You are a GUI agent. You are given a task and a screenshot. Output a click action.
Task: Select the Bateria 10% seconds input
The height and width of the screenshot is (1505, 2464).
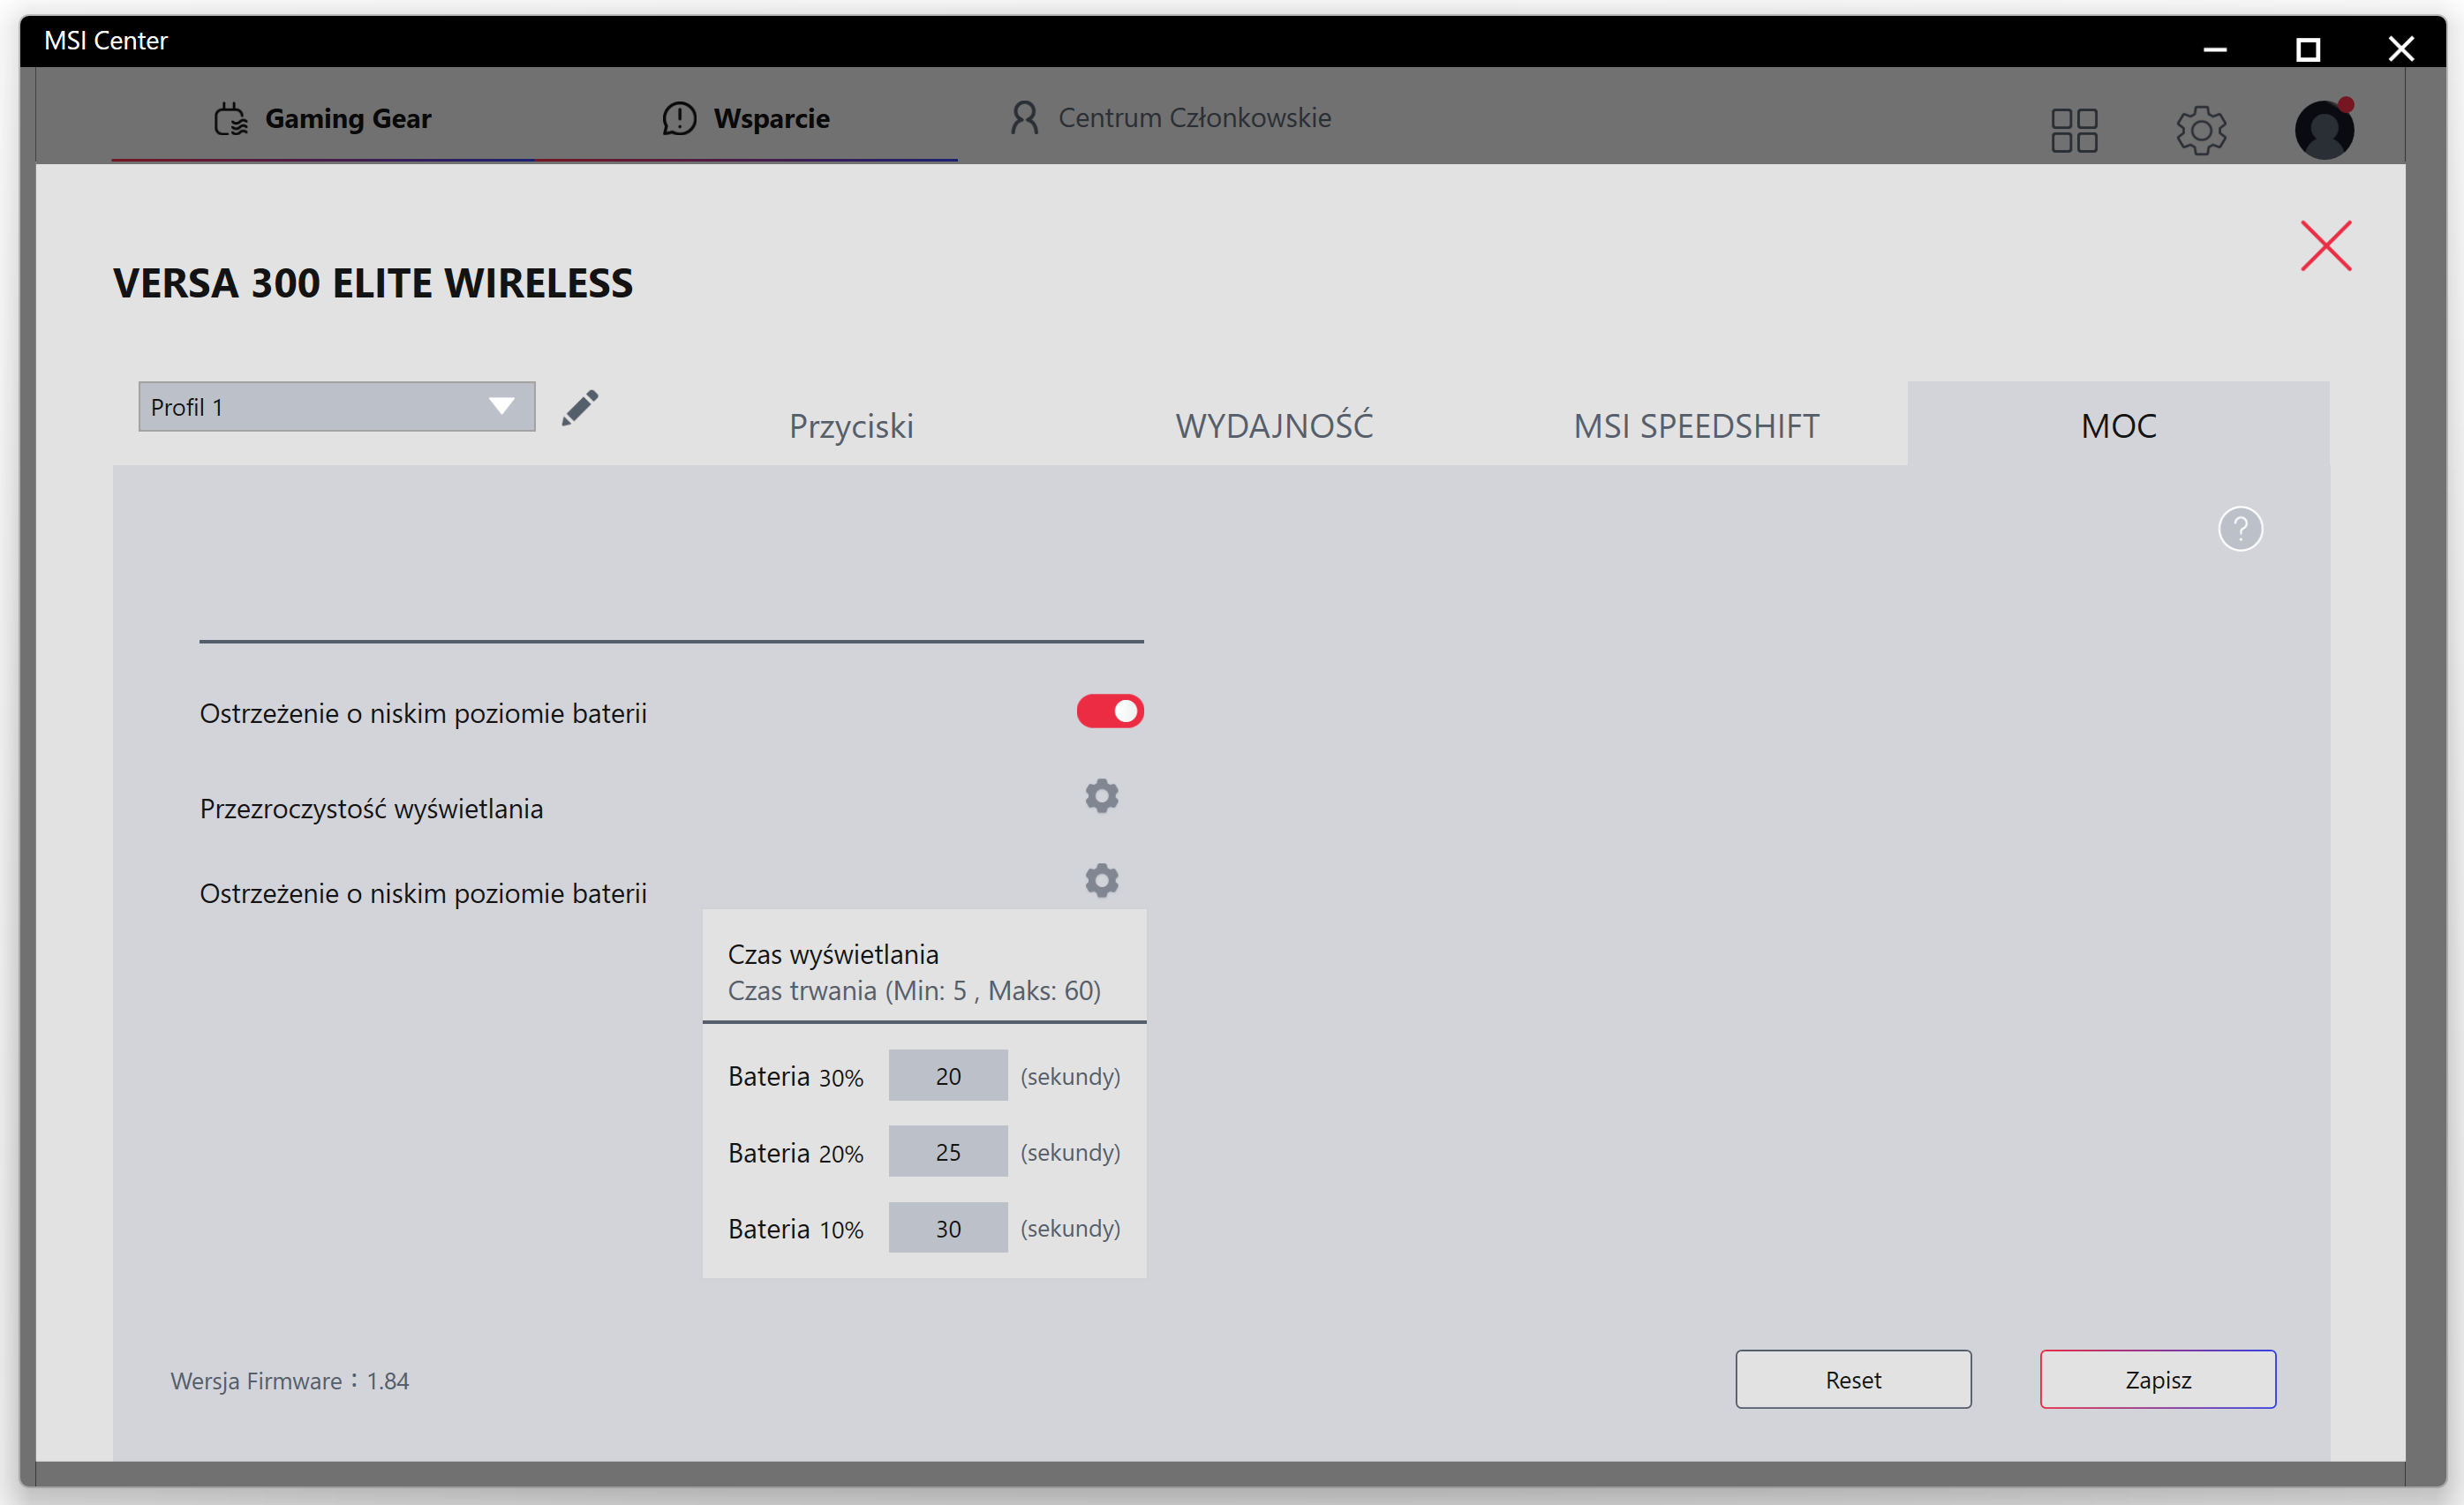(x=947, y=1228)
